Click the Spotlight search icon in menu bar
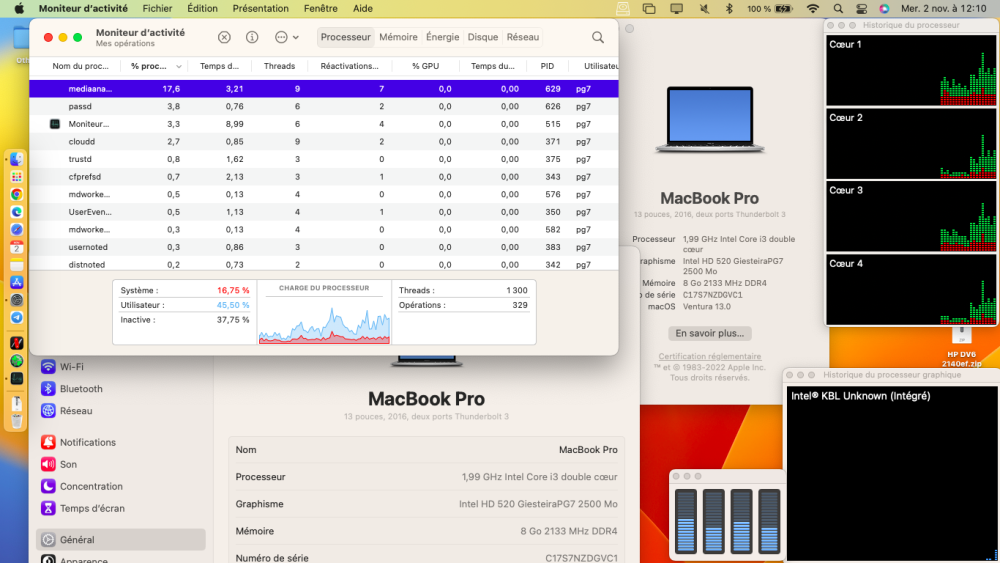1000x563 pixels. pyautogui.click(x=838, y=8)
